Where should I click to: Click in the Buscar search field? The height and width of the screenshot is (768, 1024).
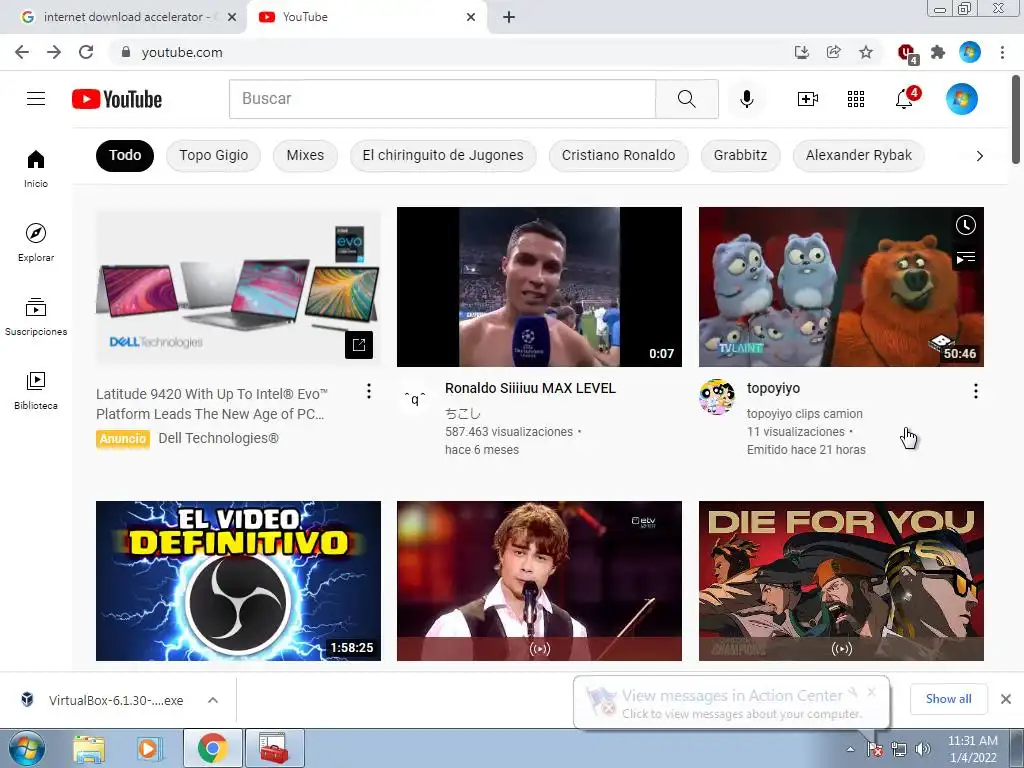coord(442,99)
